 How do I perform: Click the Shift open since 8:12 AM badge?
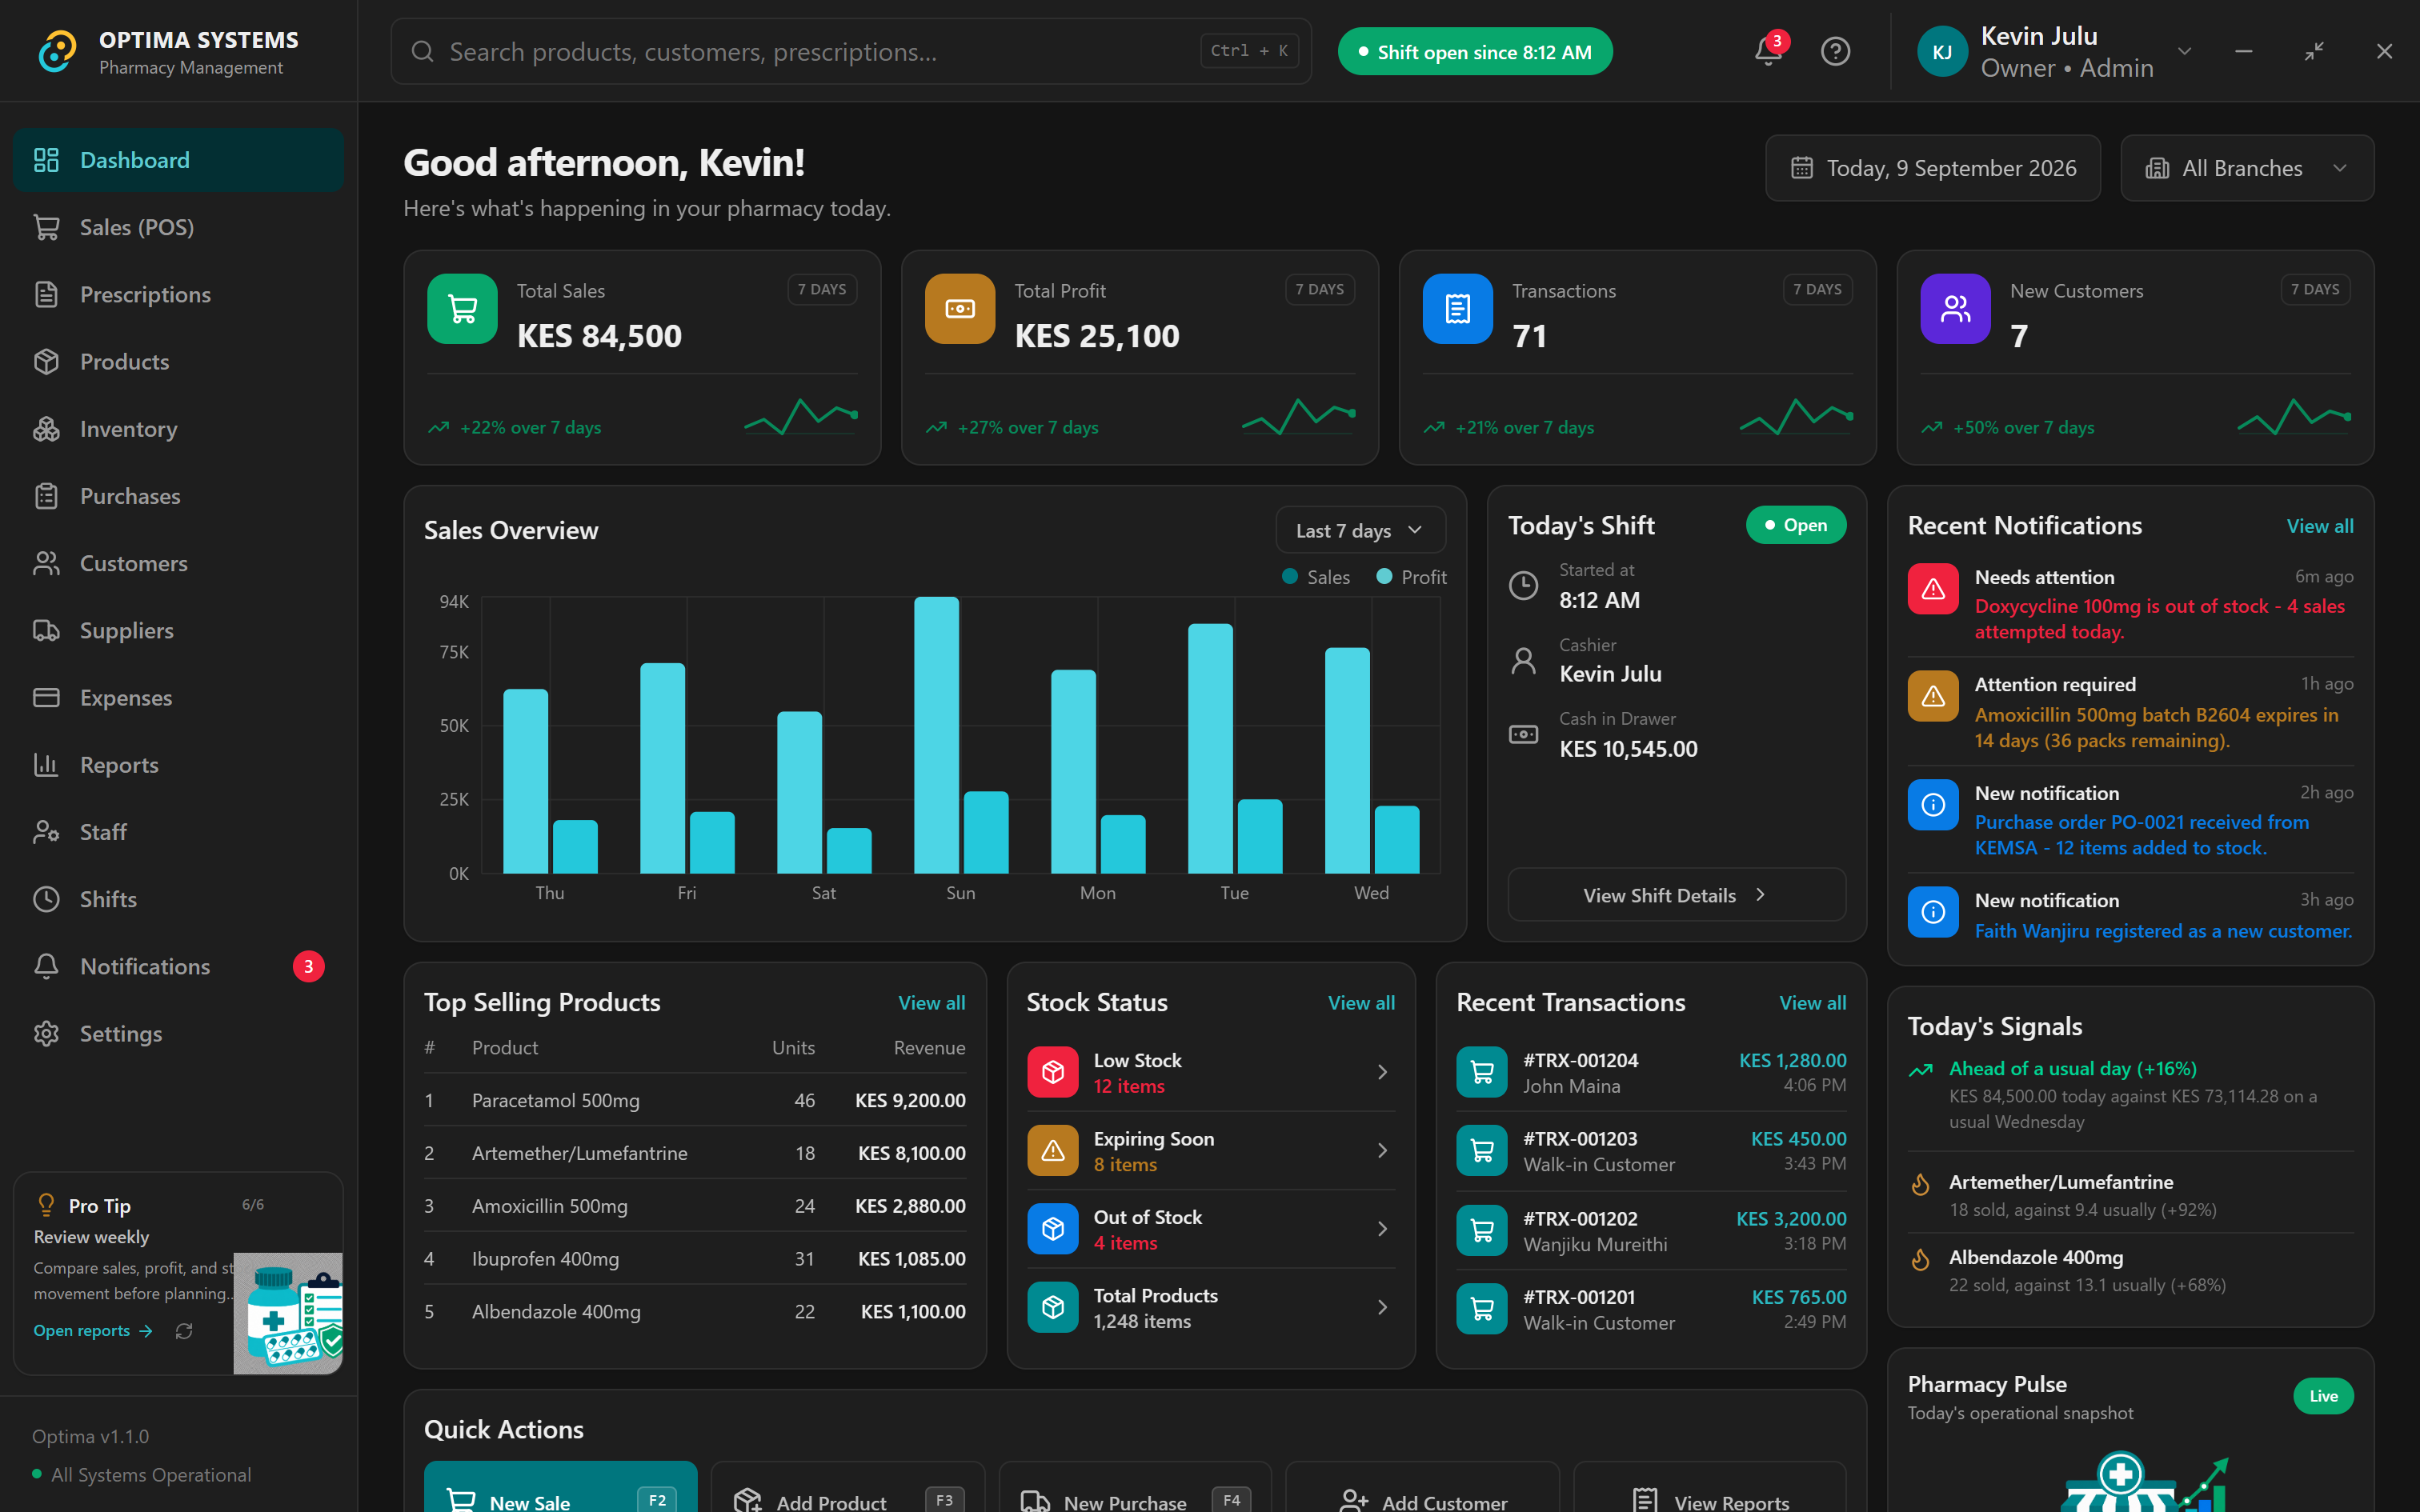[1475, 52]
